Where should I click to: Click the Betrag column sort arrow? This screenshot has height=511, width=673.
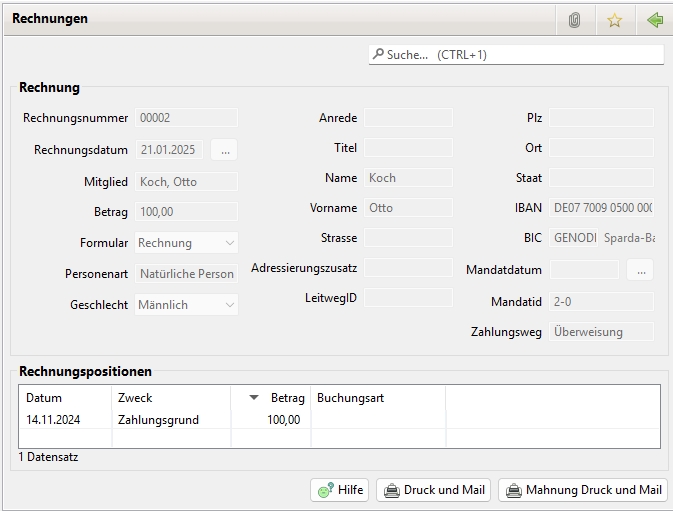tap(254, 398)
